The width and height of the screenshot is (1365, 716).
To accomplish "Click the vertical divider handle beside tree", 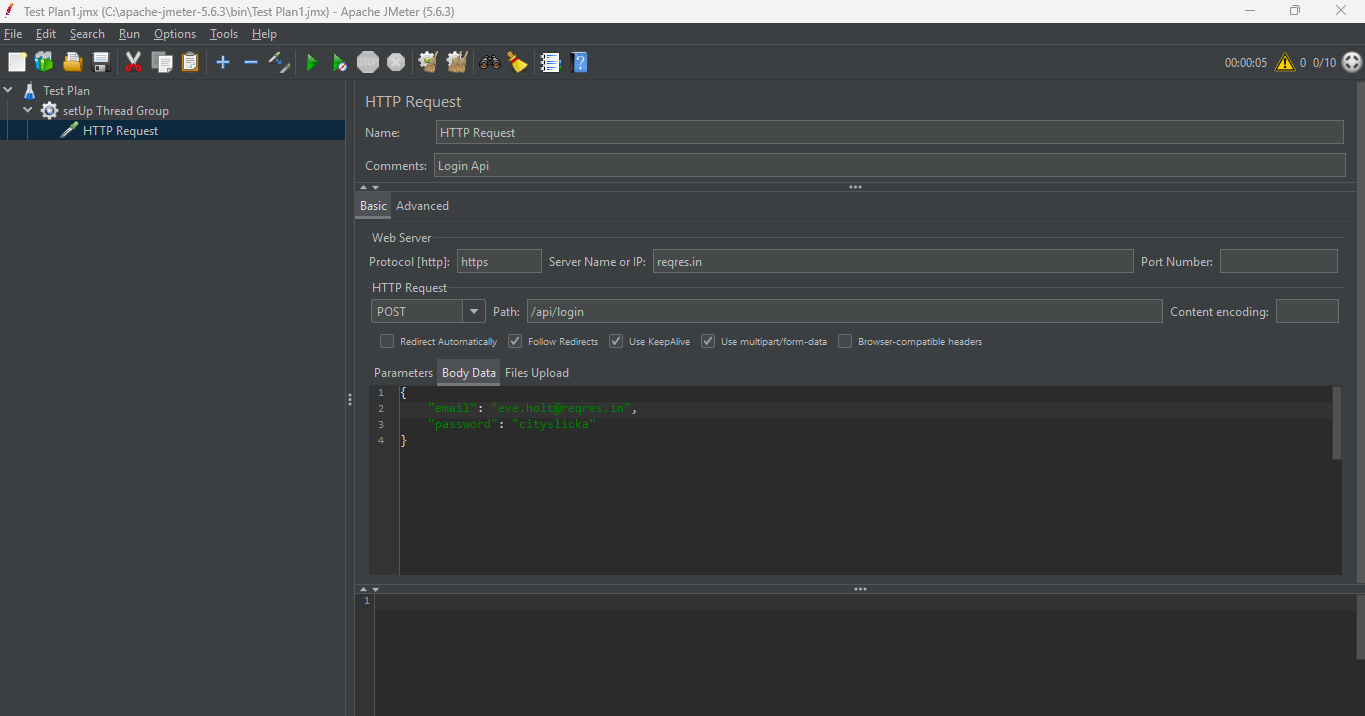I will click(x=350, y=400).
